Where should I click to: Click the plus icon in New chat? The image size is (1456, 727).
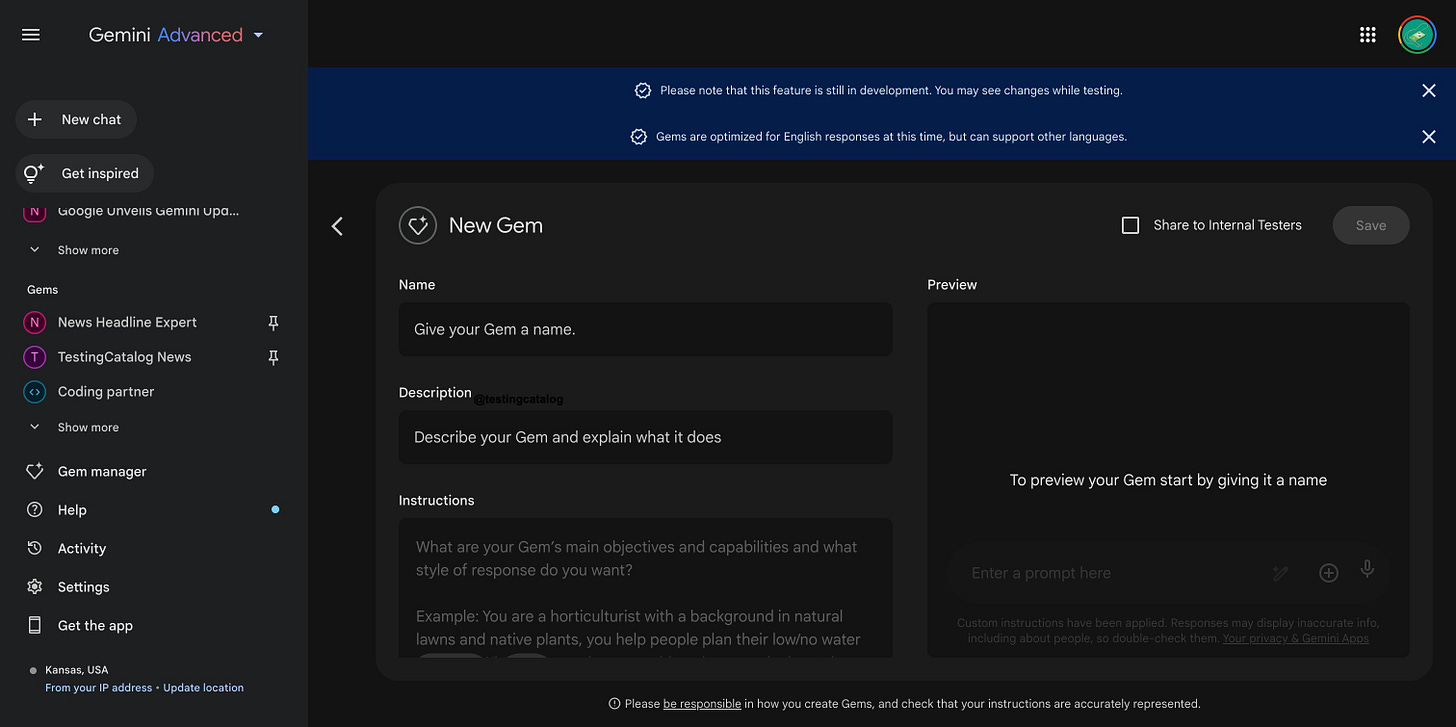pos(35,119)
